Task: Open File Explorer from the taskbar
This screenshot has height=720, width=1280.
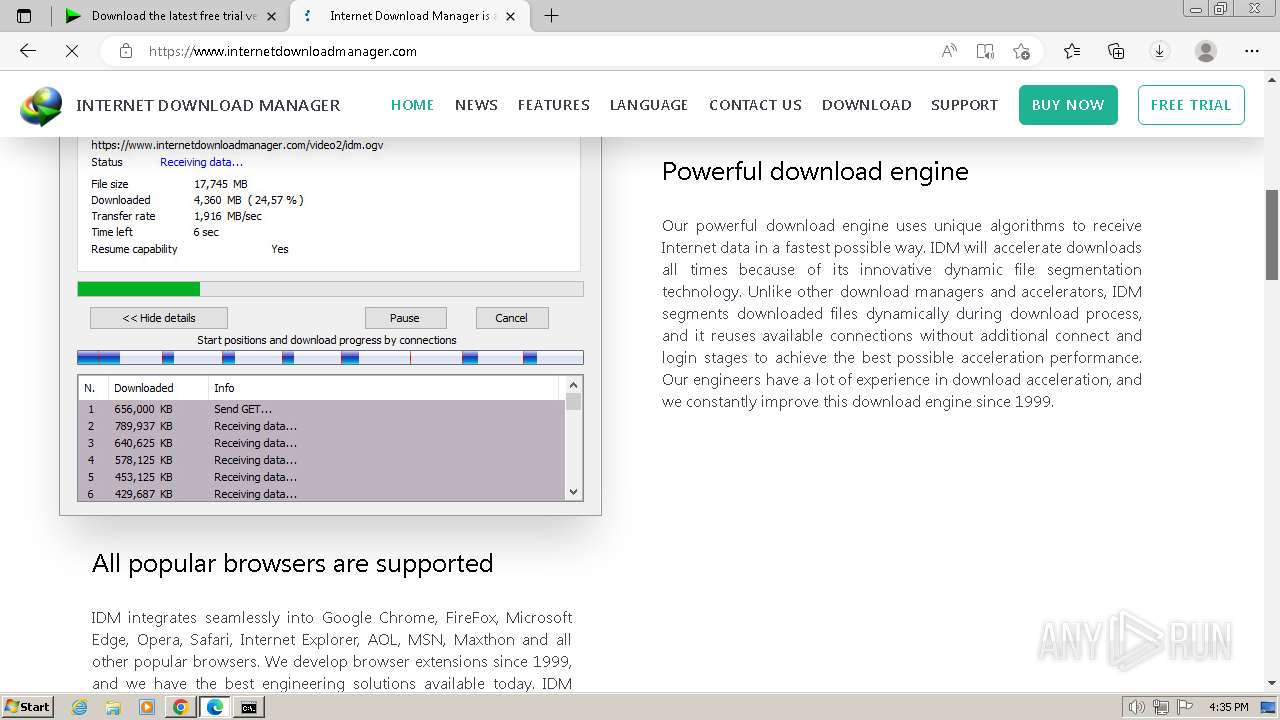Action: [x=113, y=707]
